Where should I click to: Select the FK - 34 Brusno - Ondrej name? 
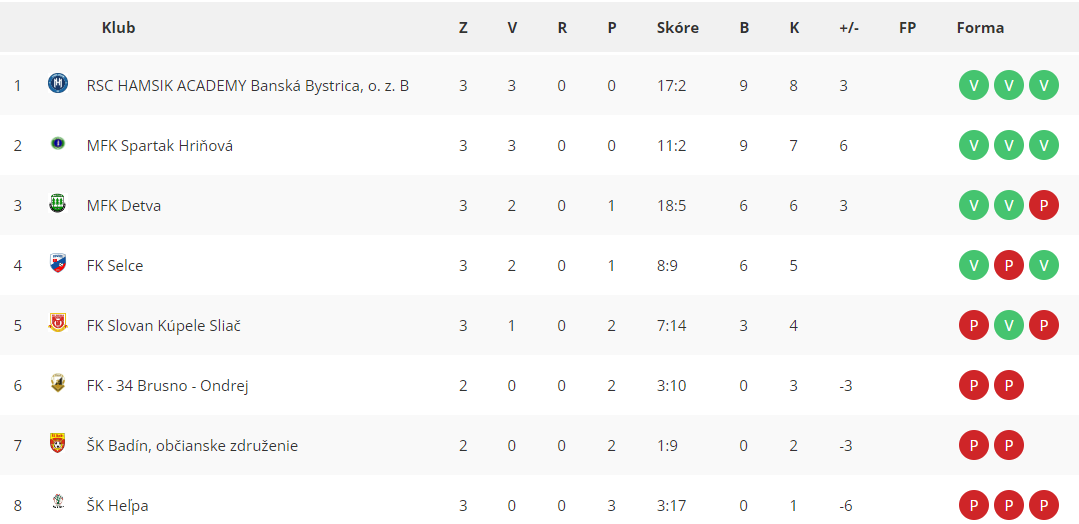click(x=167, y=386)
